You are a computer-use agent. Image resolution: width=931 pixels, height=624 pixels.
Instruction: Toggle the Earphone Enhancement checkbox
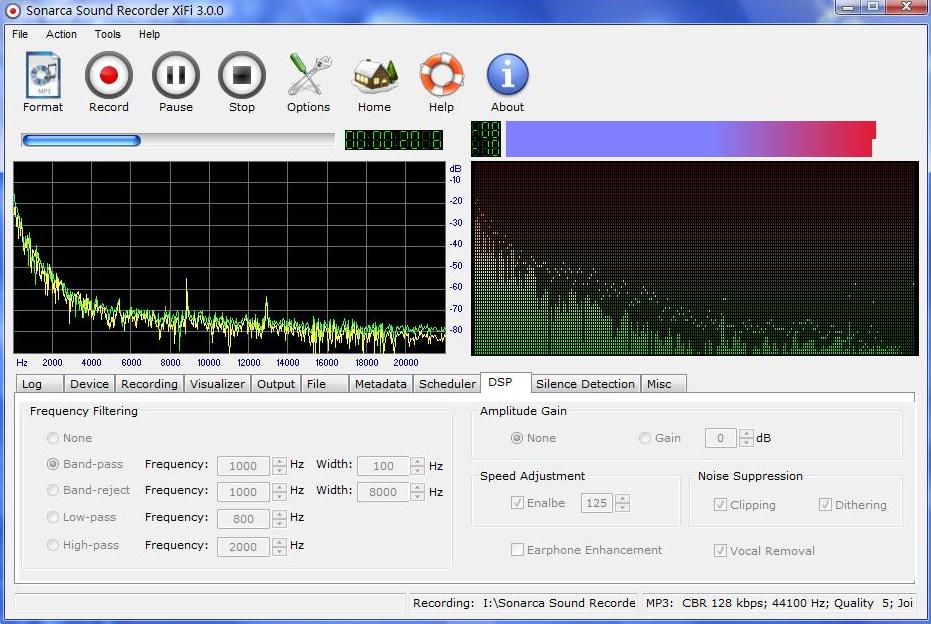[518, 550]
